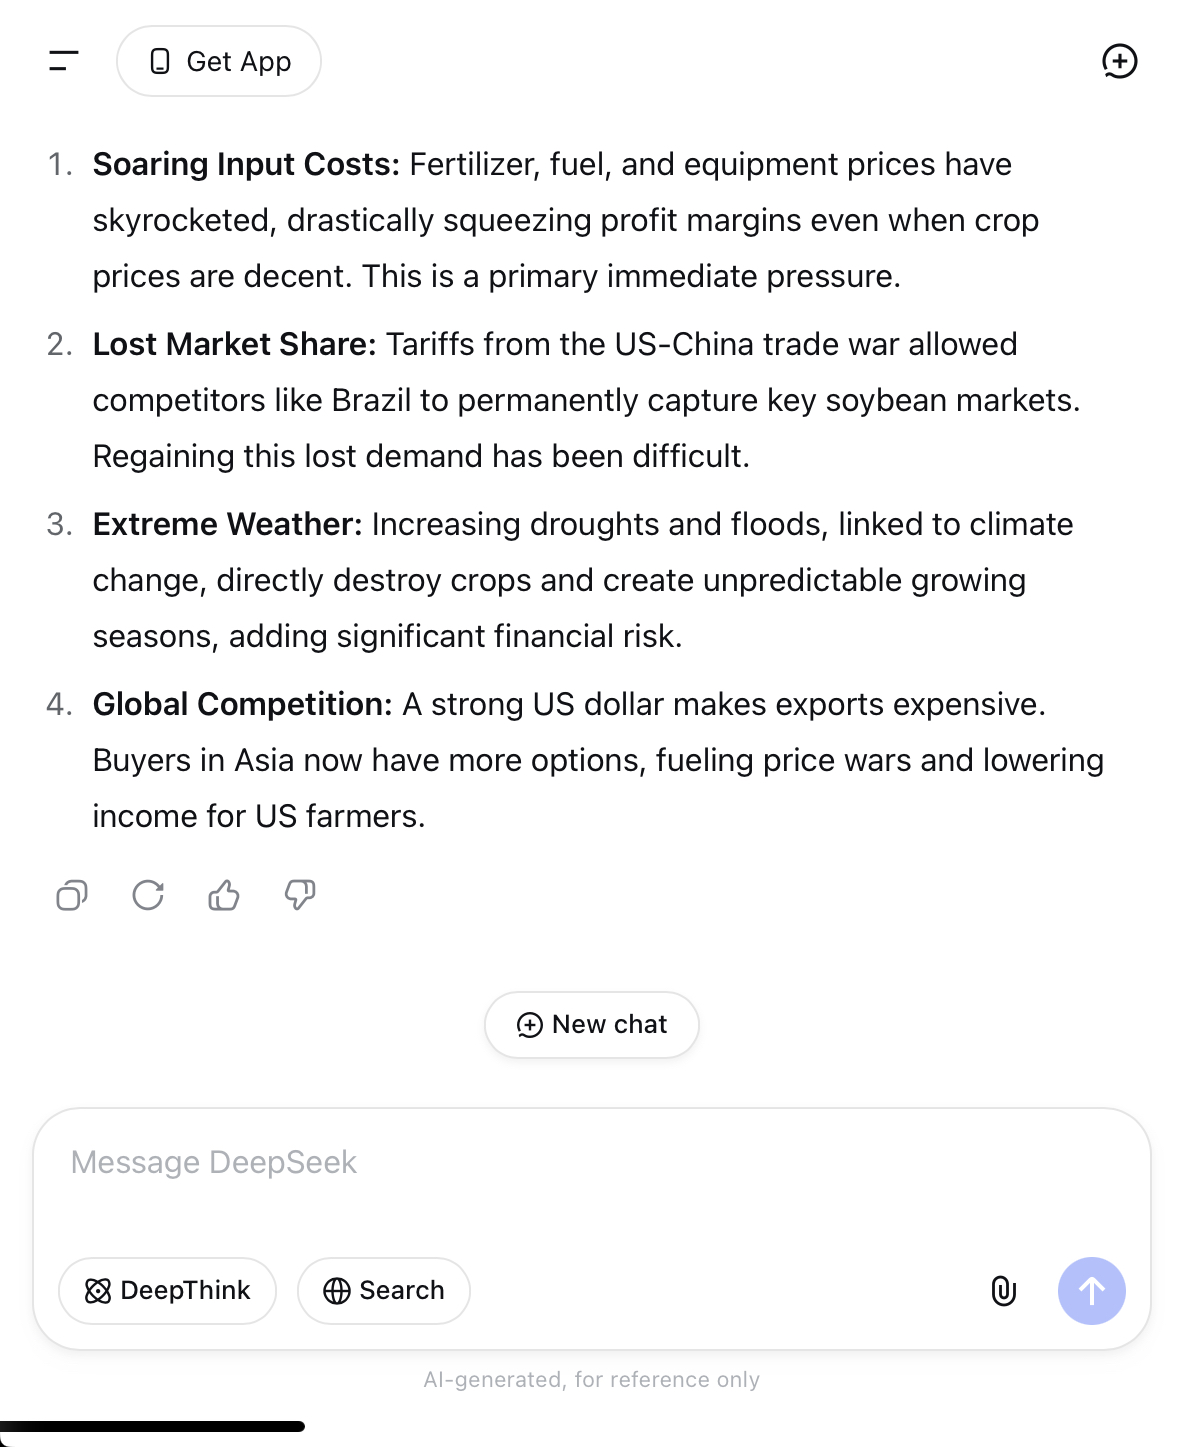This screenshot has width=1184, height=1447.
Task: Toggle DeepThink mode
Action: coord(167,1291)
